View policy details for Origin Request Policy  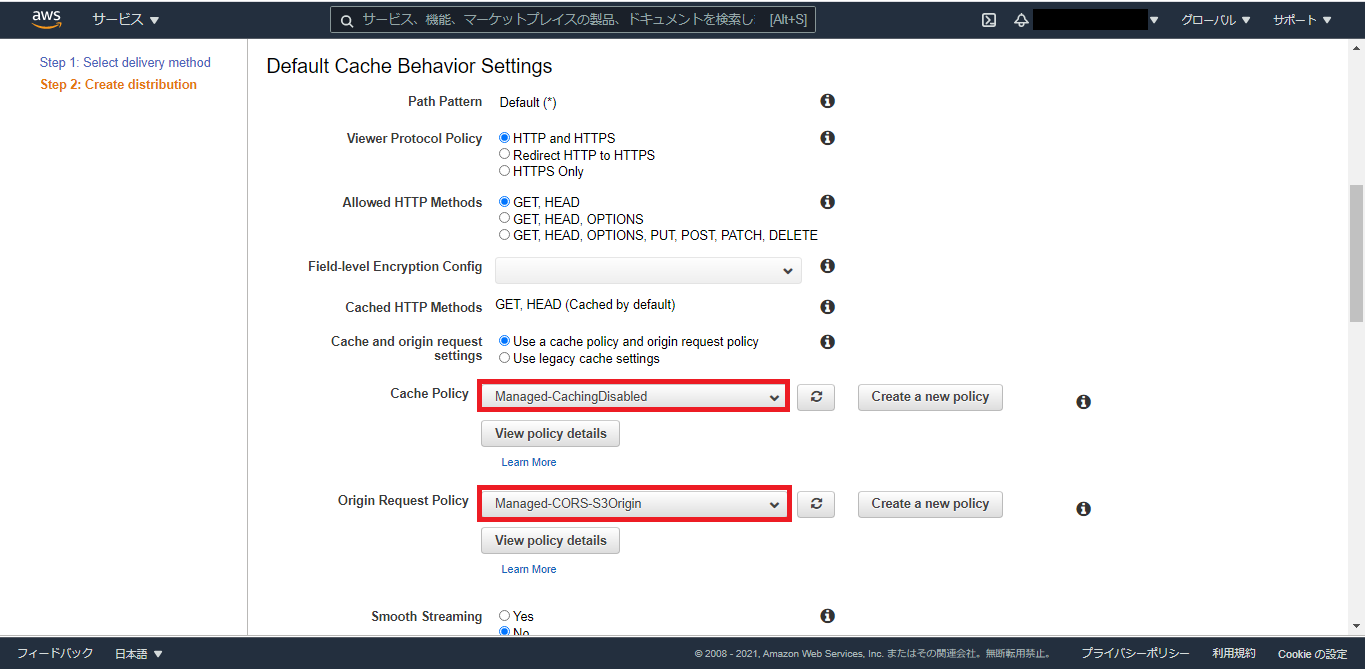click(x=551, y=541)
